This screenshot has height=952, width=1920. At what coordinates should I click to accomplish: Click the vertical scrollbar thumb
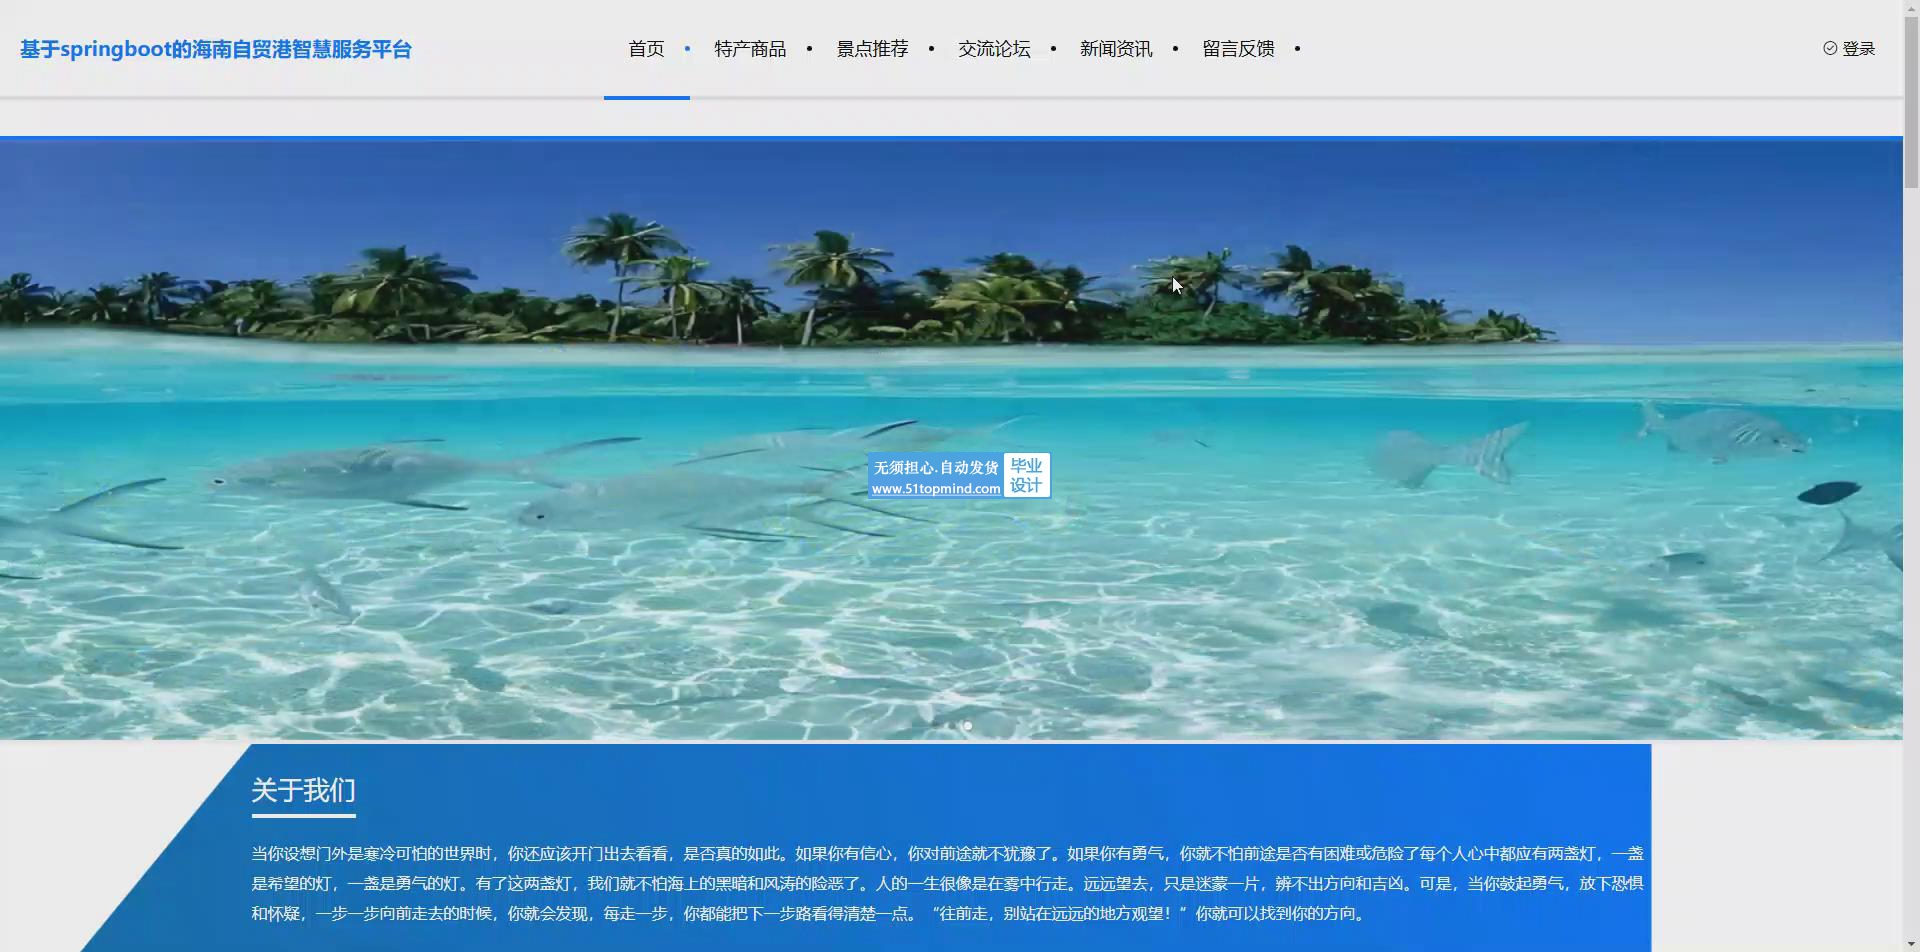(x=1911, y=95)
